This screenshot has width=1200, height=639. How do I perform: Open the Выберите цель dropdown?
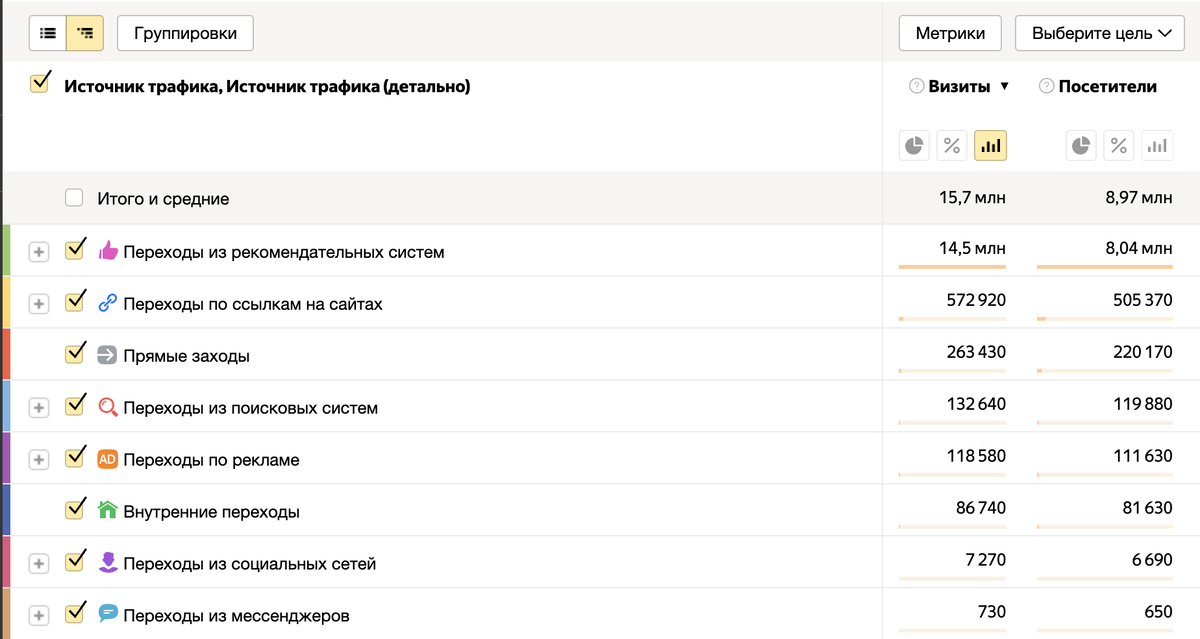(1100, 33)
